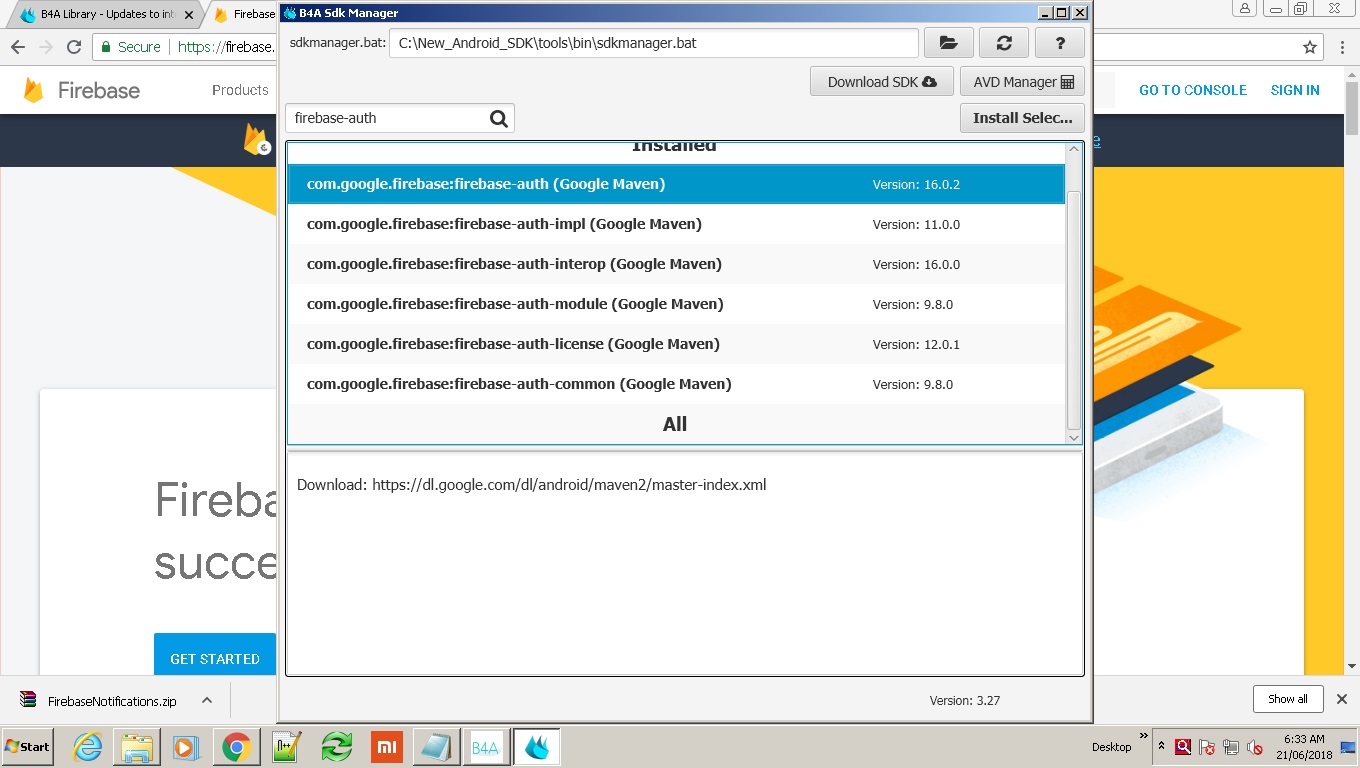Select the firebase-auth-interop package row
The width and height of the screenshot is (1360, 768).
(x=676, y=264)
